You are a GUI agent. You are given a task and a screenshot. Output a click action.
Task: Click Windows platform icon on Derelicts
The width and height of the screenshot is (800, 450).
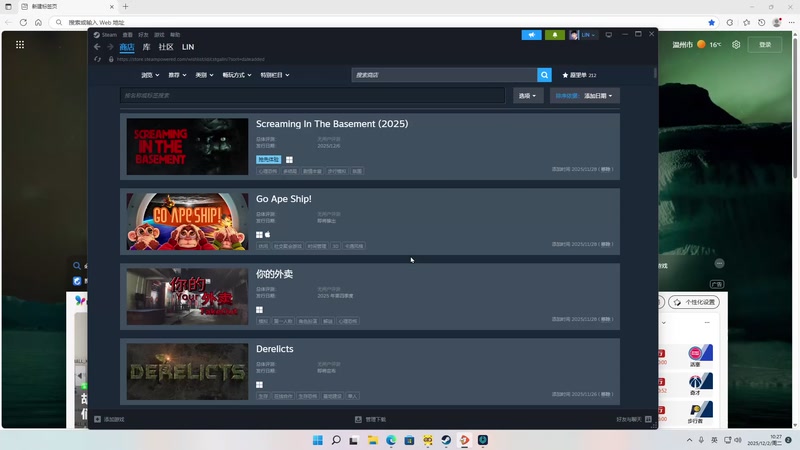(259, 385)
